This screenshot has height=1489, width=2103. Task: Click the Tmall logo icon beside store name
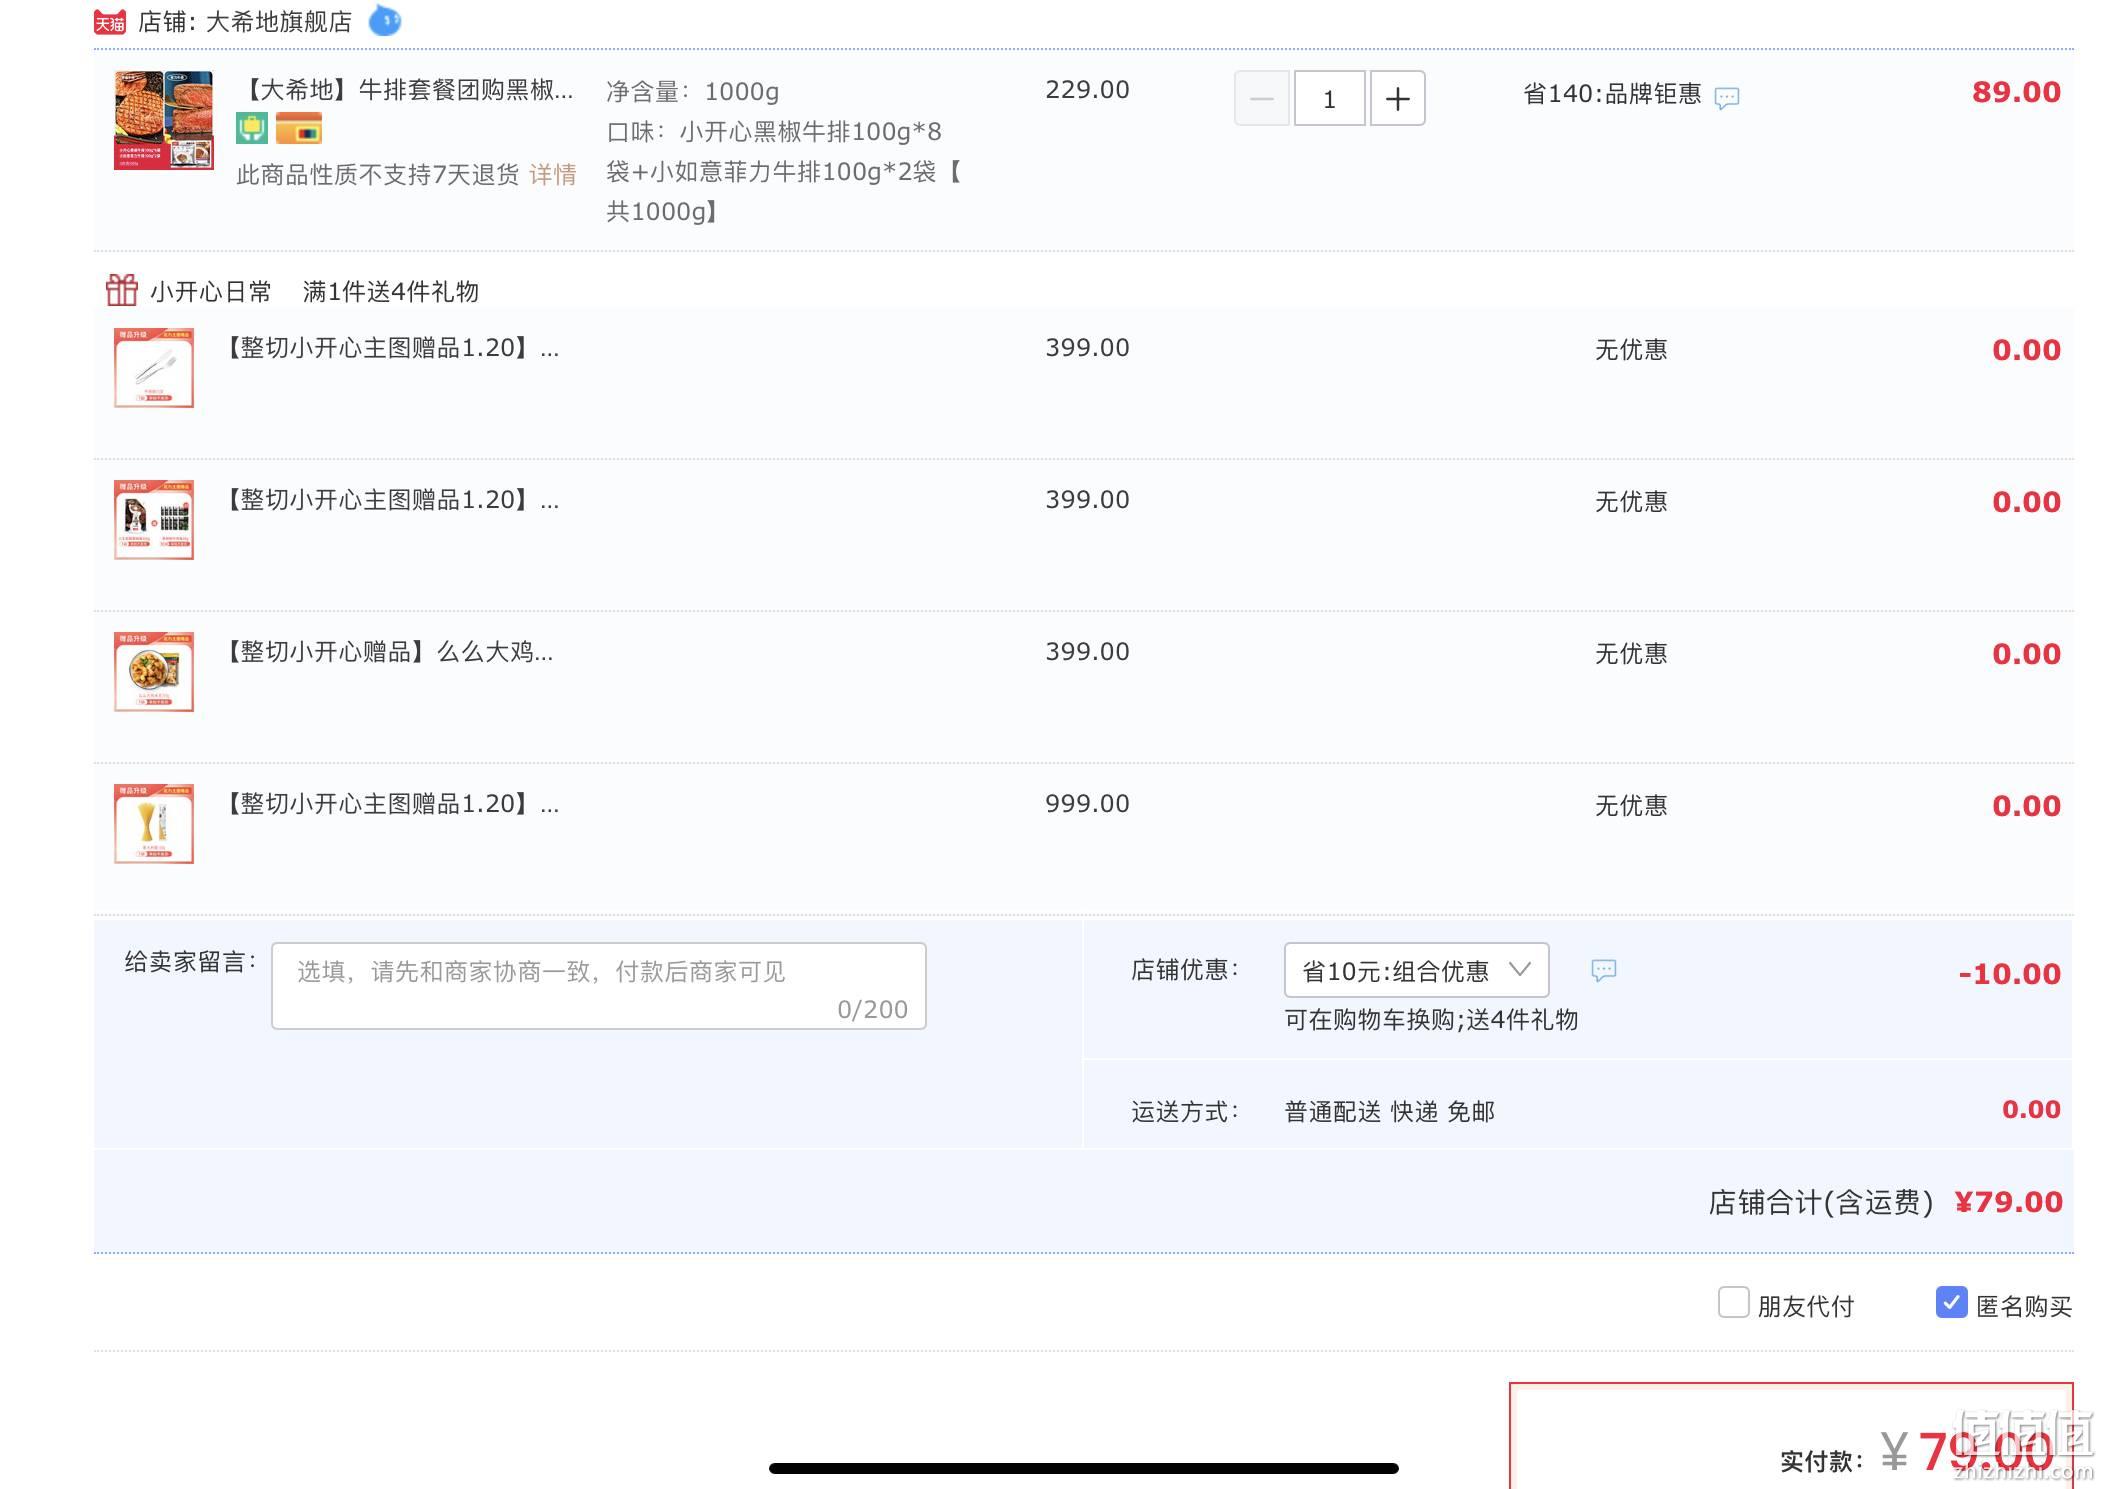[109, 22]
